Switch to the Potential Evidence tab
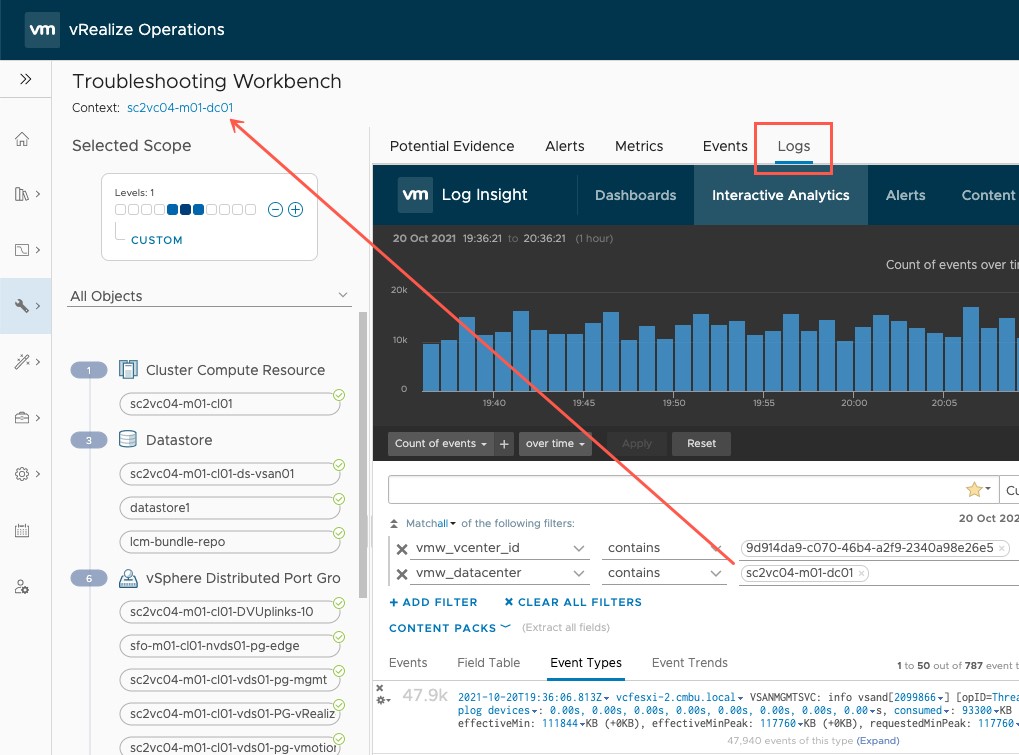This screenshot has width=1019, height=755. (452, 146)
